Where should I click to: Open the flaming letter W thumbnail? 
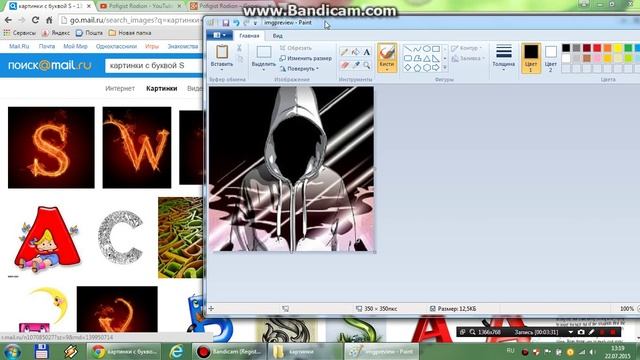(x=137, y=147)
